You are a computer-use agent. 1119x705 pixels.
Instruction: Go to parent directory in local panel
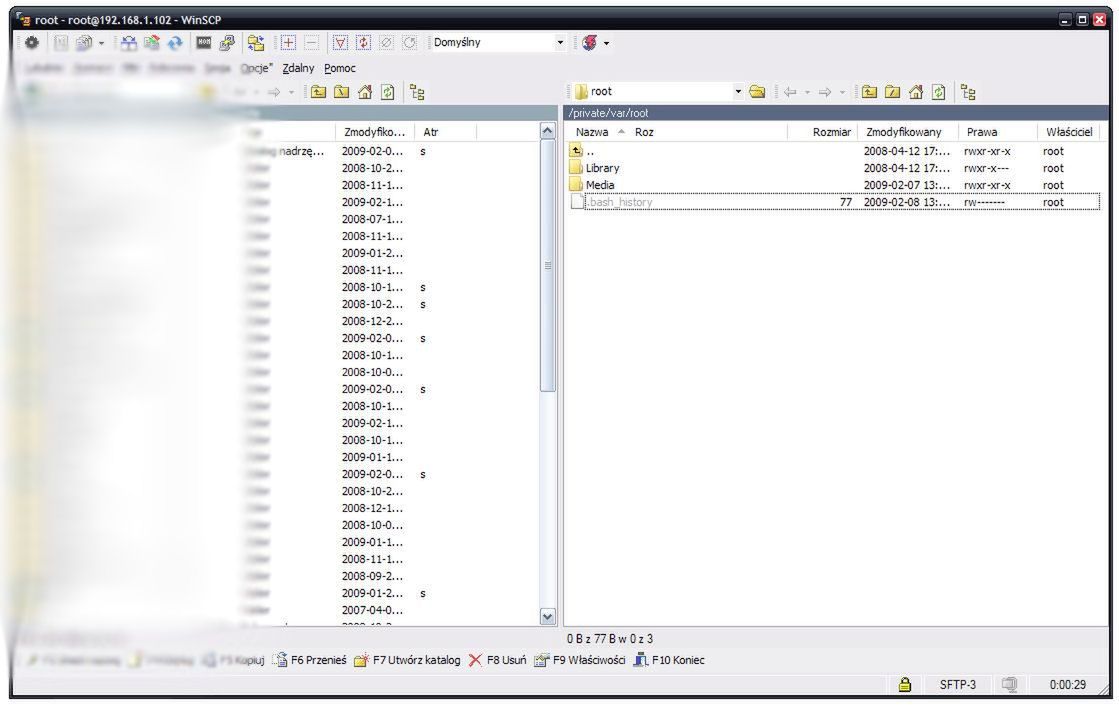(318, 92)
